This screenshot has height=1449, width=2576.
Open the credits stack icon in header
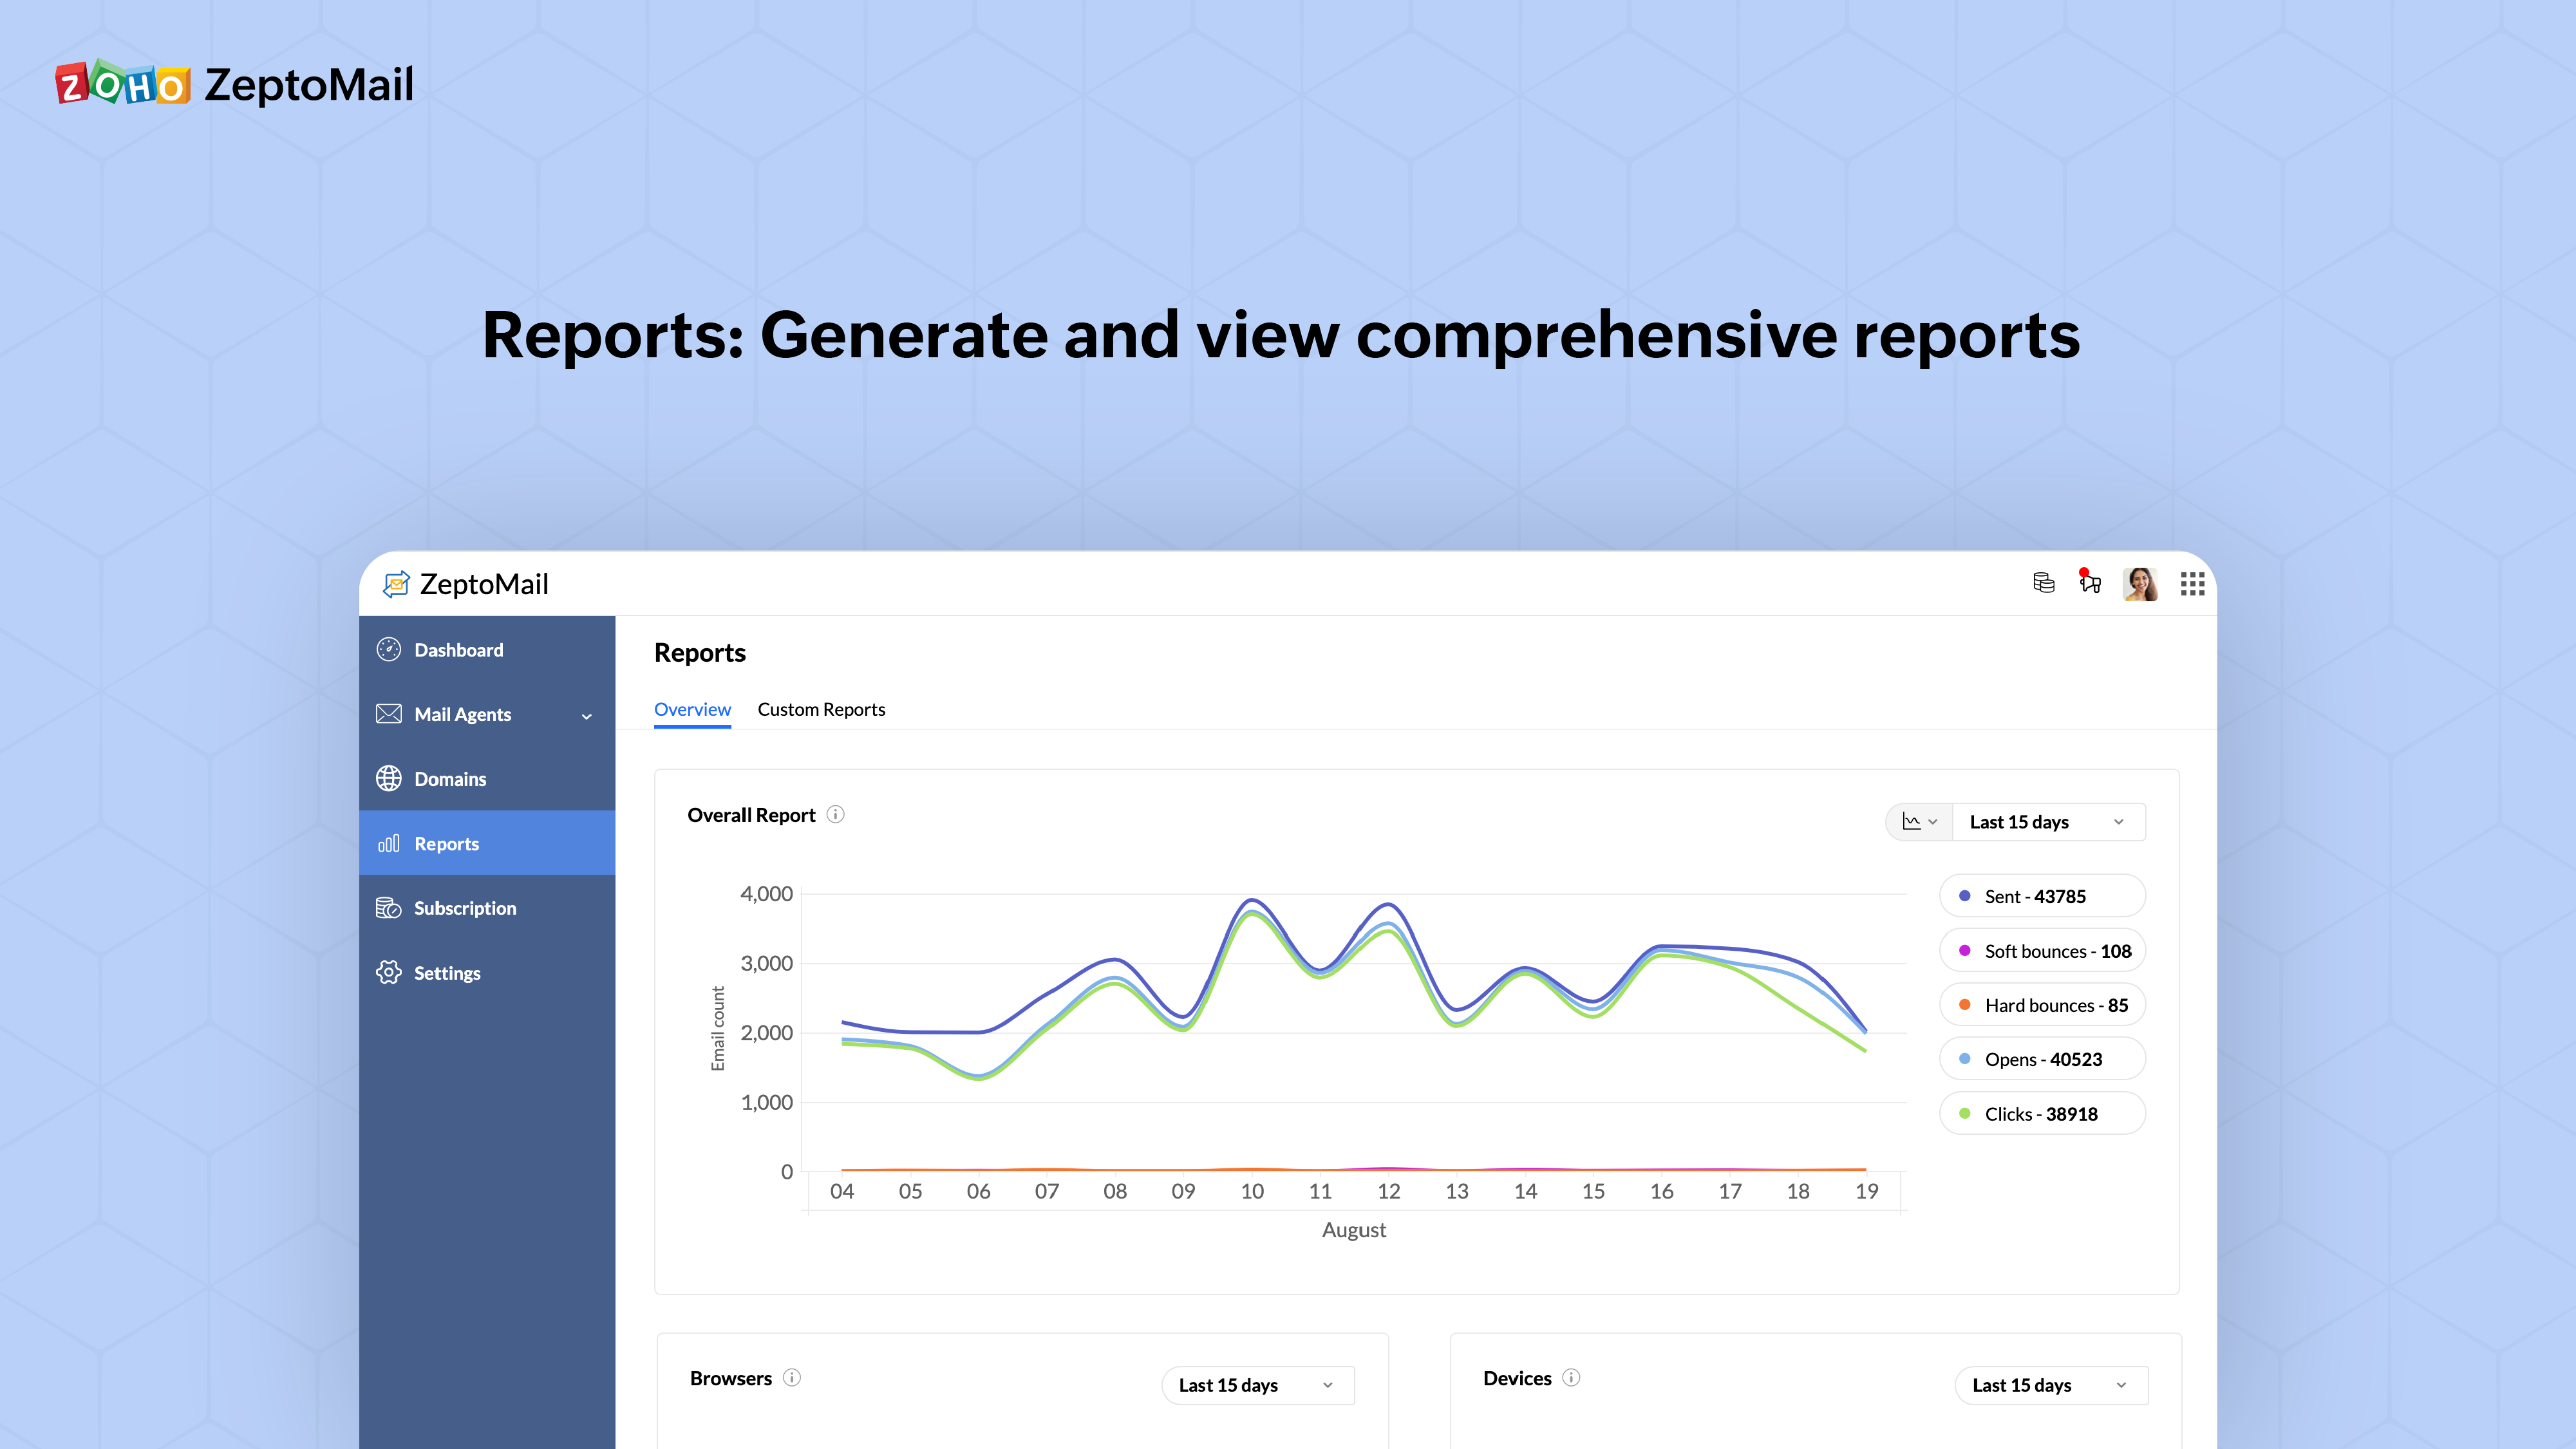(x=2043, y=583)
